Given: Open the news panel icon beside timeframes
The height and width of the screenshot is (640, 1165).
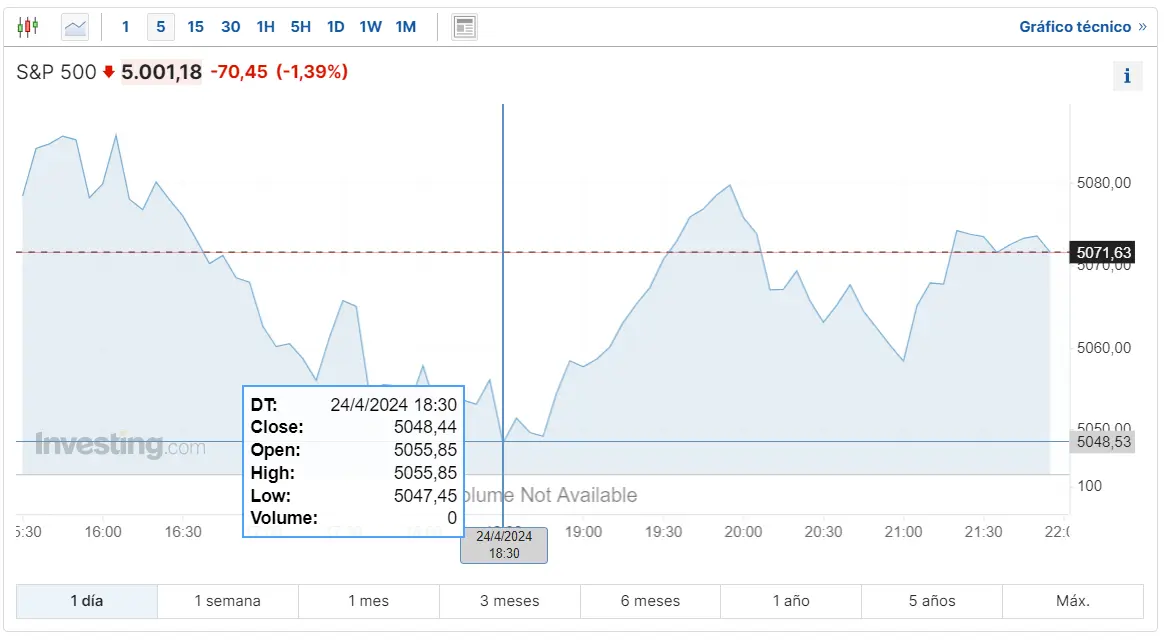Looking at the screenshot, I should [464, 26].
